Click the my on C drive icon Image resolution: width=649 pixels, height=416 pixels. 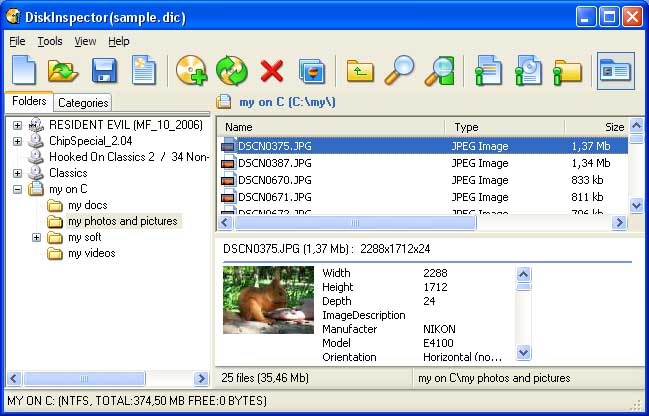pos(36,189)
